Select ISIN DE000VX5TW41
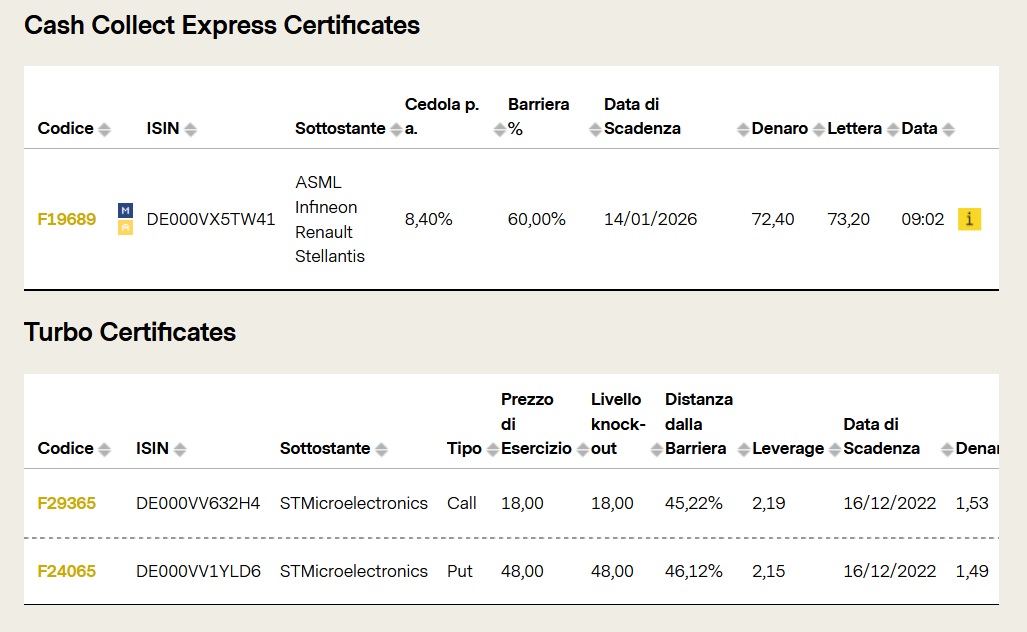The height and width of the screenshot is (632, 1027). (x=211, y=219)
